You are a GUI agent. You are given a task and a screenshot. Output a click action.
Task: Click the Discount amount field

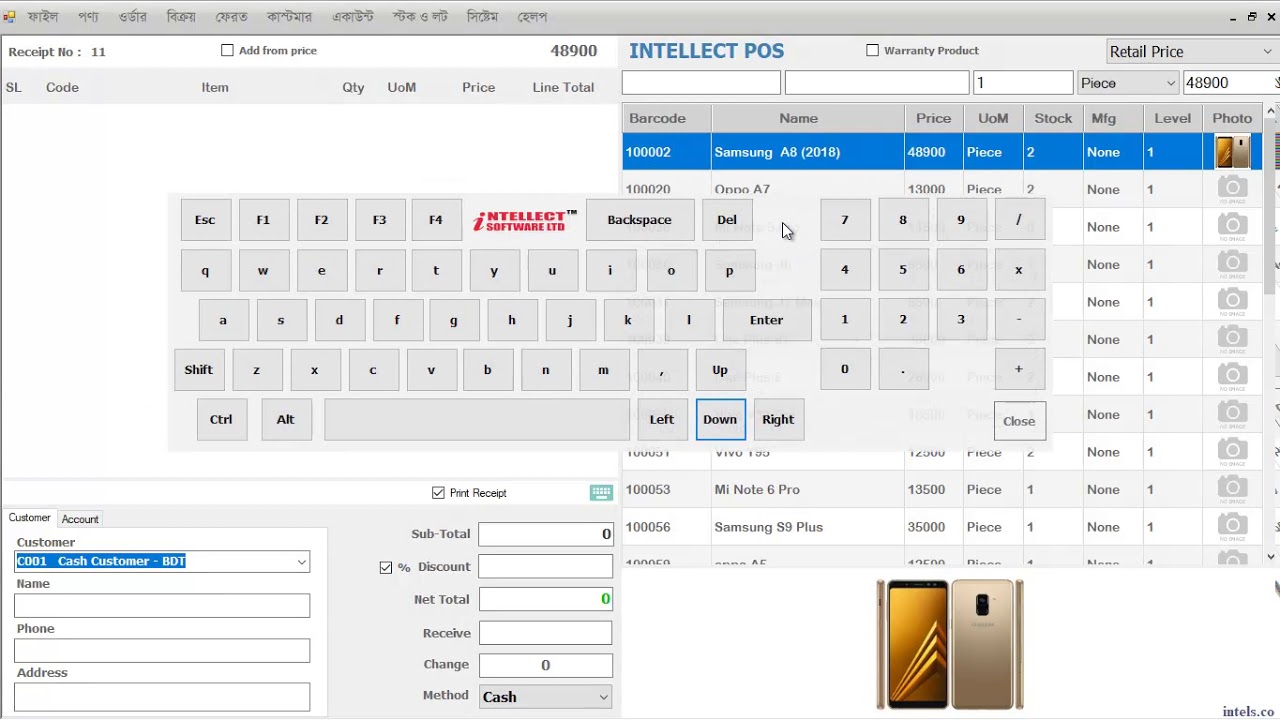coord(545,567)
